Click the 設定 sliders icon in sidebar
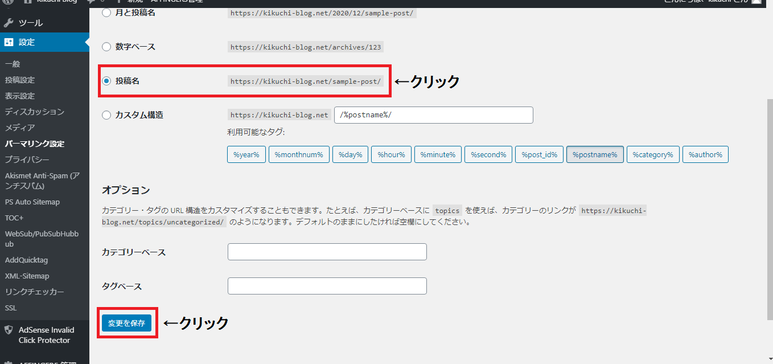The image size is (773, 364). pyautogui.click(x=9, y=42)
